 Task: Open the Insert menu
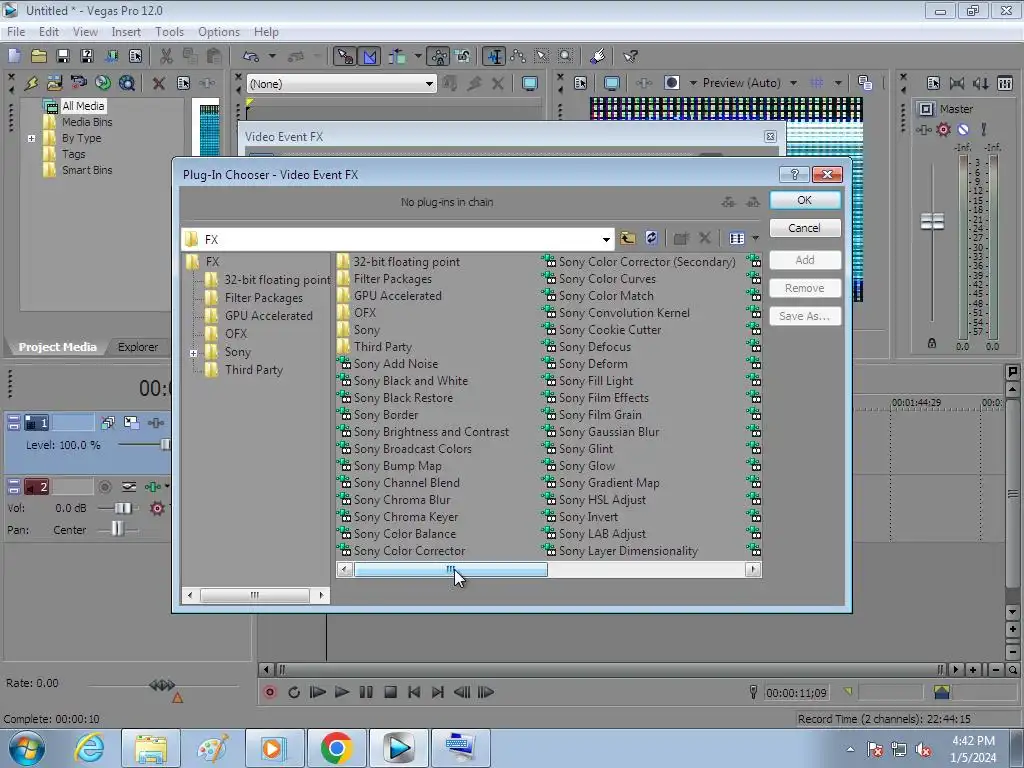coord(126,31)
